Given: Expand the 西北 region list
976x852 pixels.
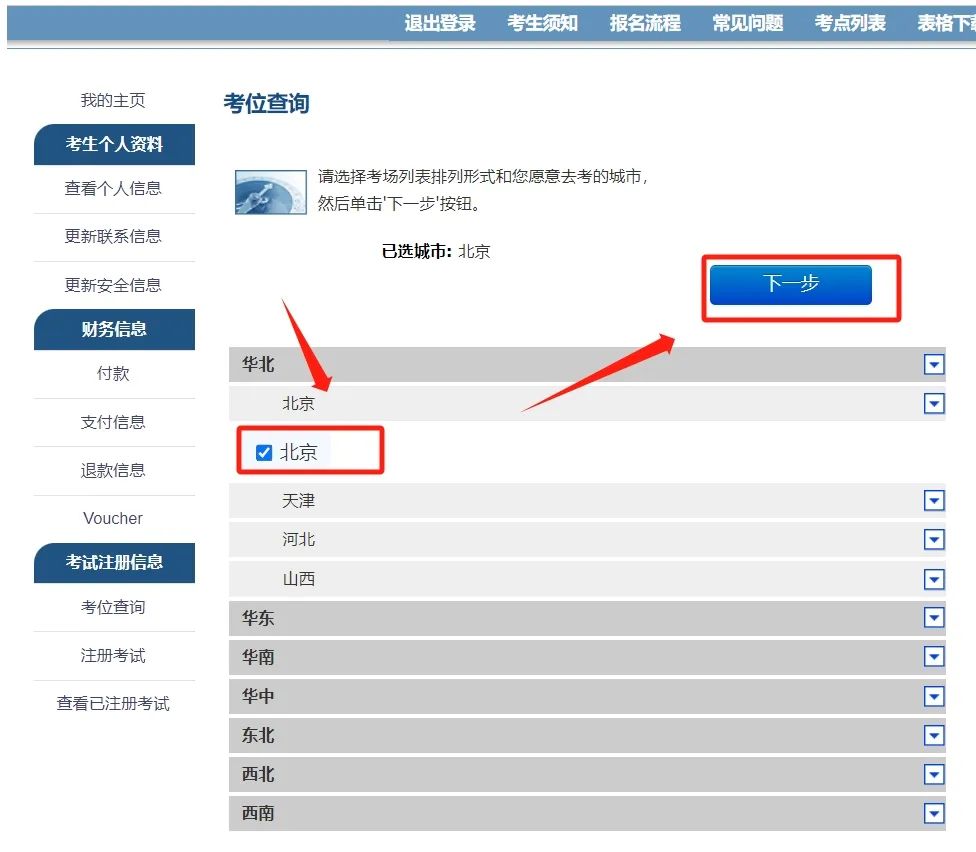Looking at the screenshot, I should [x=933, y=774].
